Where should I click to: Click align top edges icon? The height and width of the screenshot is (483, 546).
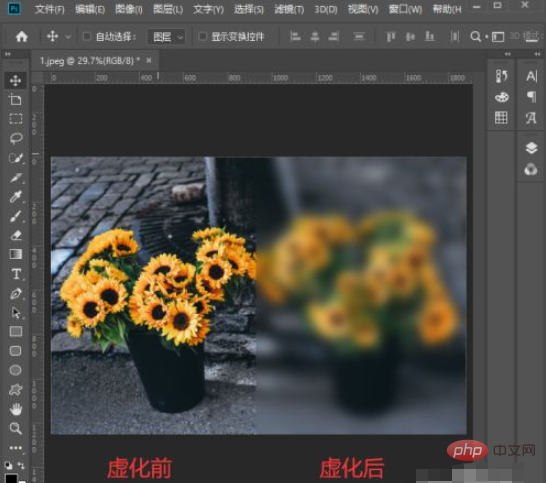391,36
